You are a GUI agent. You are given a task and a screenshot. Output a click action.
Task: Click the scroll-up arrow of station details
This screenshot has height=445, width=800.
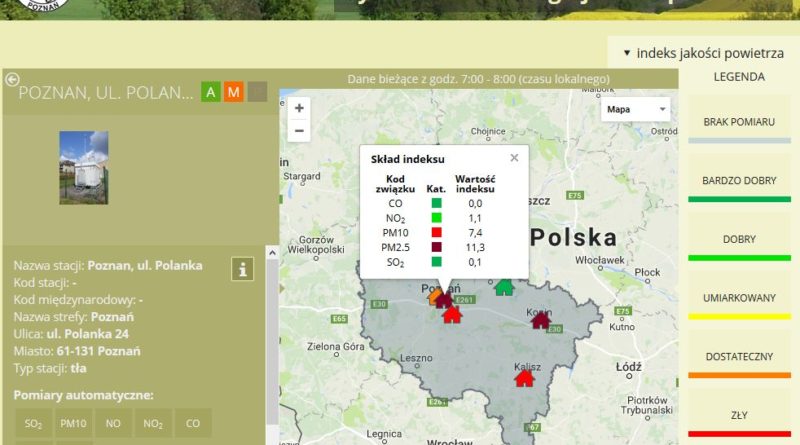pyautogui.click(x=271, y=253)
